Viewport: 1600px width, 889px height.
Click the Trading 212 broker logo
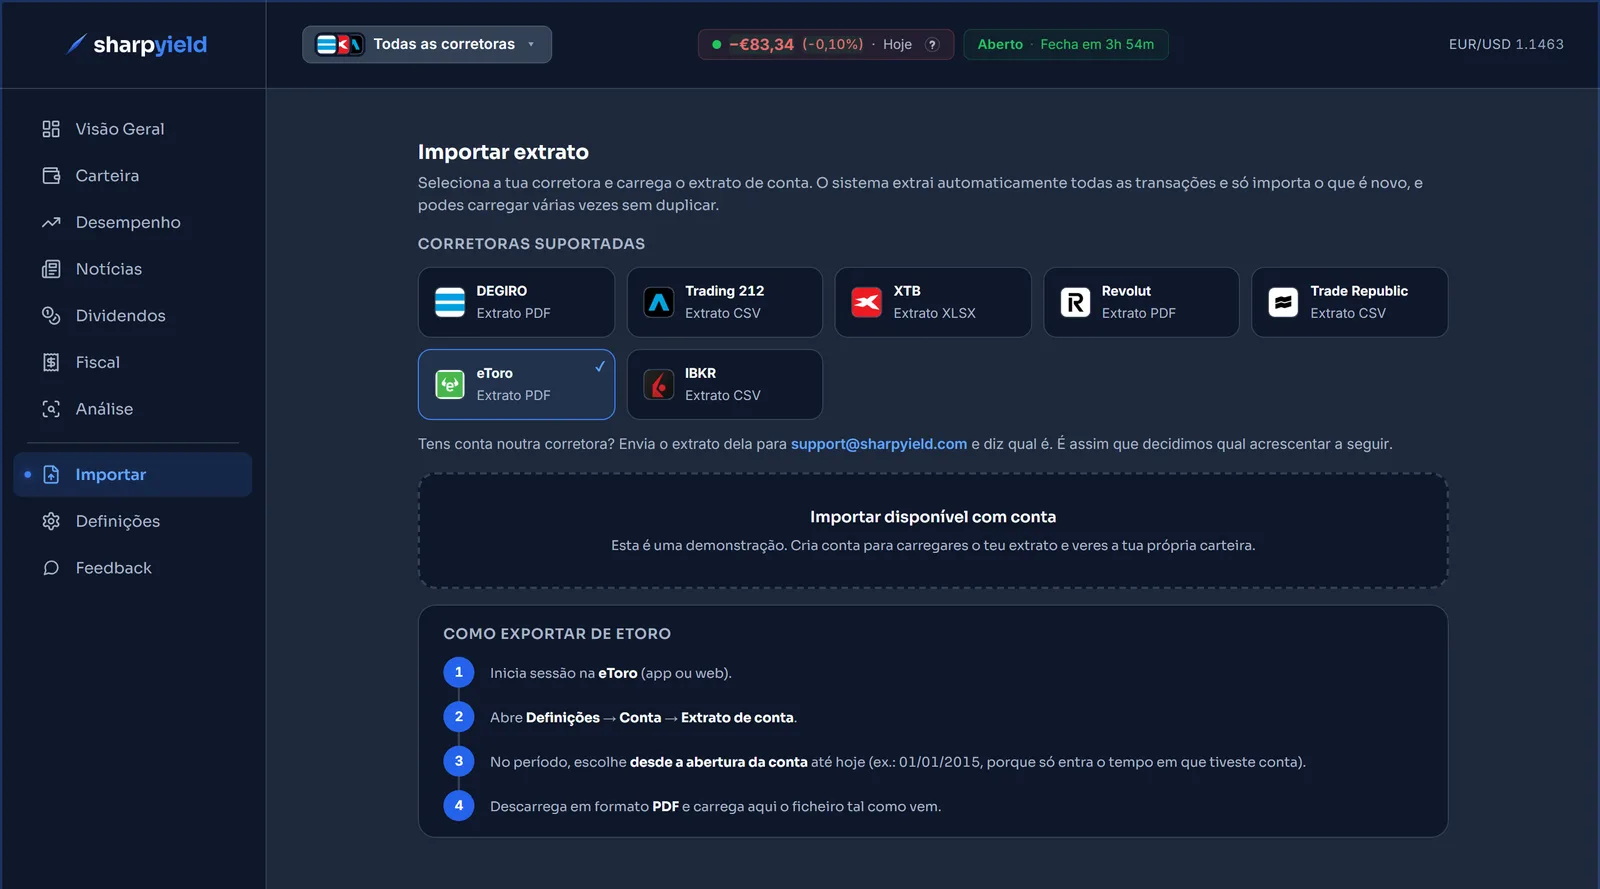point(658,302)
